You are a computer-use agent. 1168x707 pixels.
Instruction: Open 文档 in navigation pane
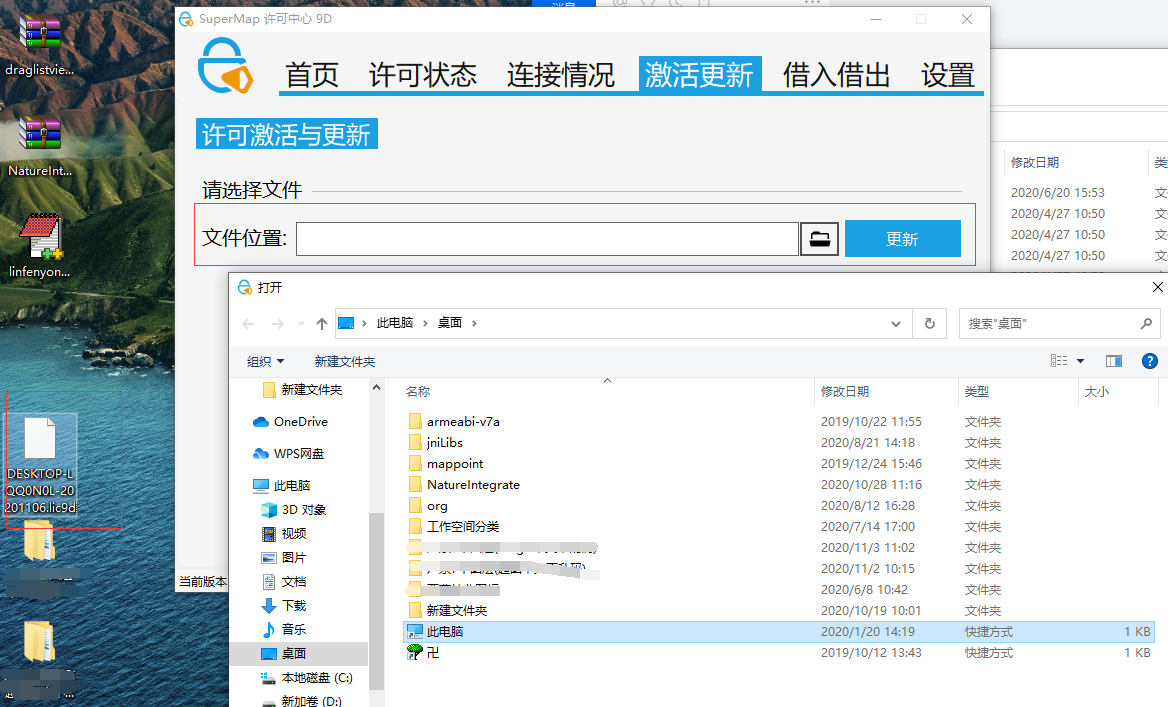(284, 581)
